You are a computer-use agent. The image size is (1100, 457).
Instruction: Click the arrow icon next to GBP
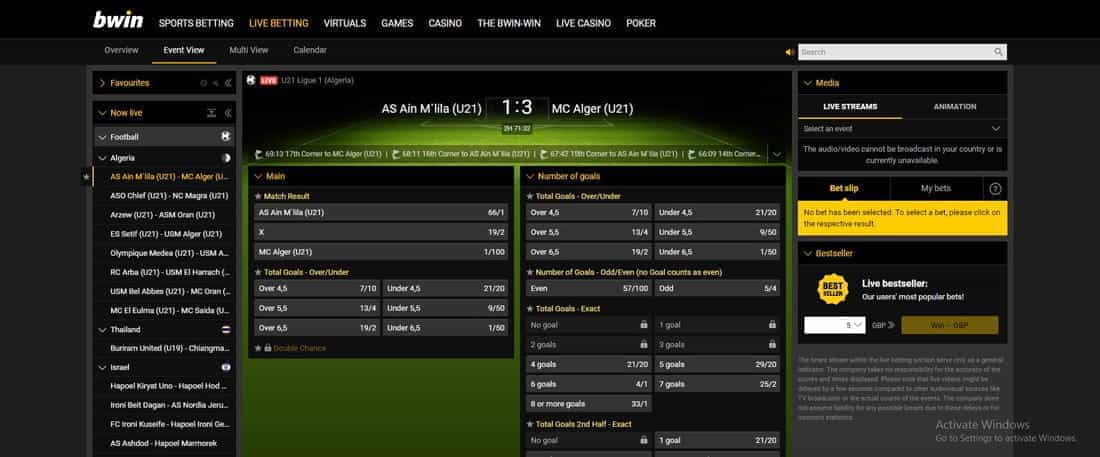(891, 325)
